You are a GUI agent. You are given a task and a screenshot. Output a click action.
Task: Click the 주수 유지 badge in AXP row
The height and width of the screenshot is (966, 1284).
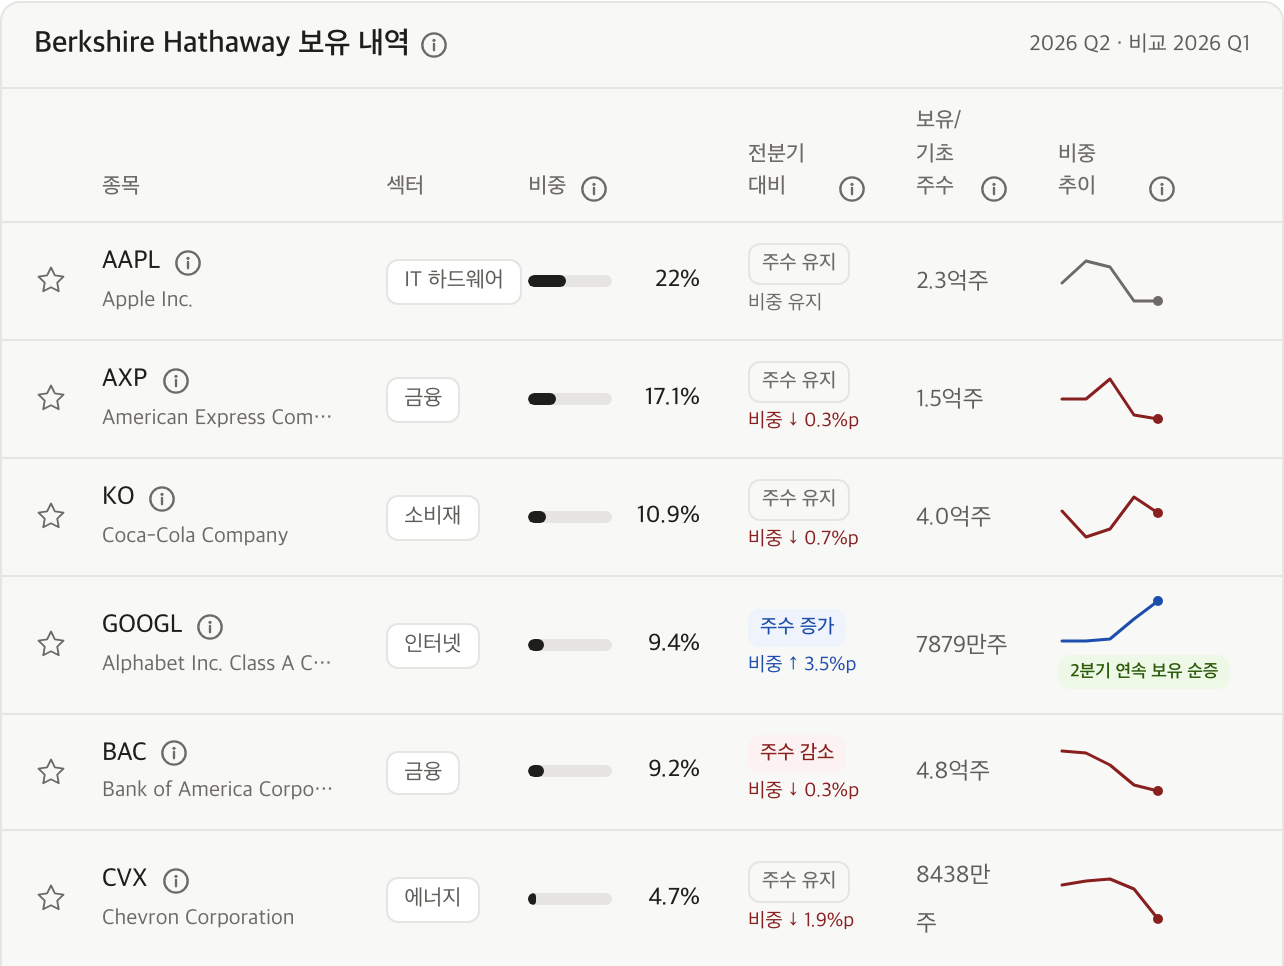(799, 381)
